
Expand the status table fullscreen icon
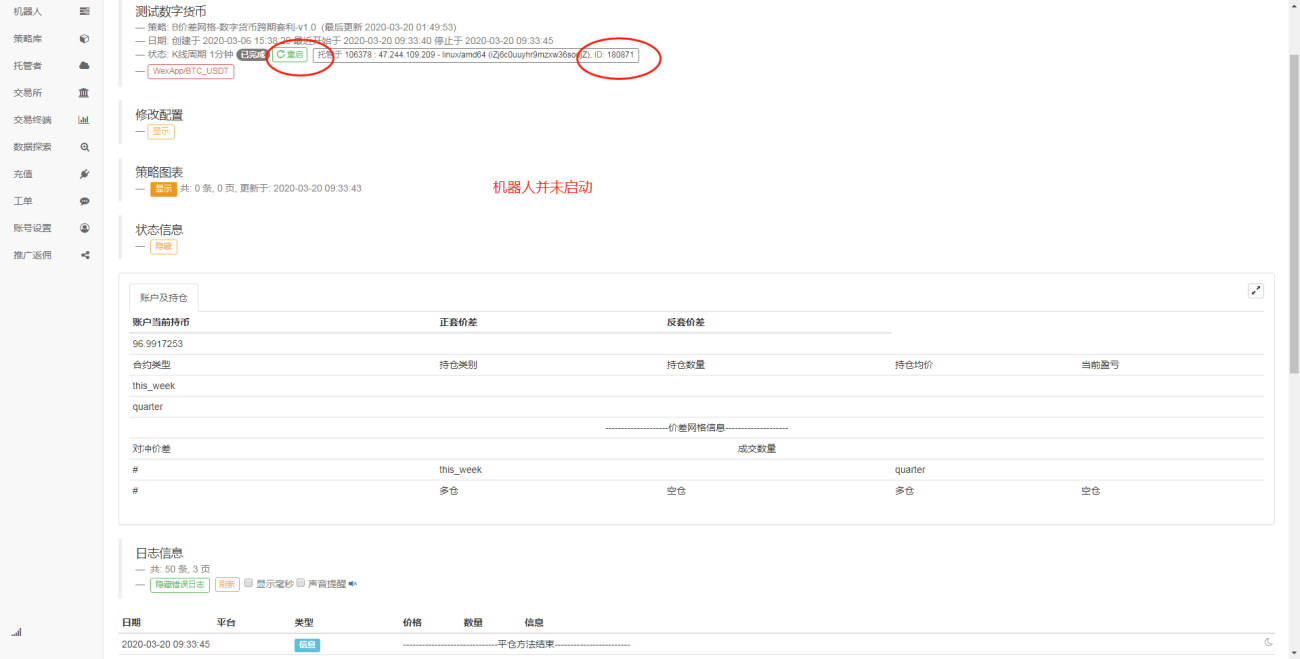(x=1256, y=291)
